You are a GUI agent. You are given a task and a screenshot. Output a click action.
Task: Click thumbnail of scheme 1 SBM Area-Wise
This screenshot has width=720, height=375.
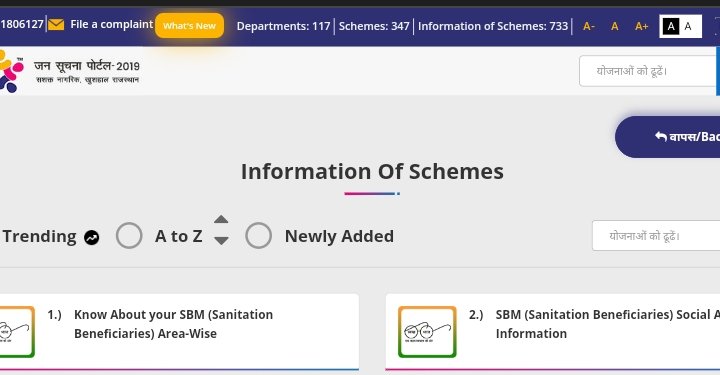[17, 331]
